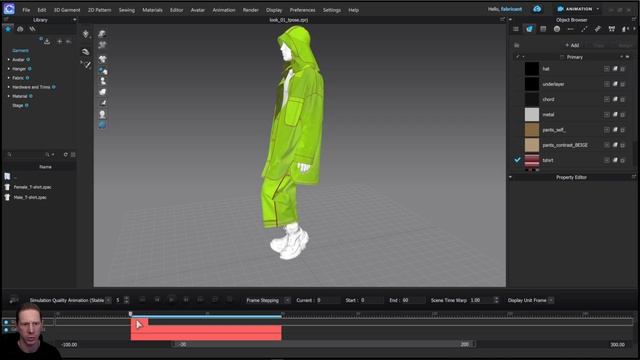
Task: Open the File menu
Action: click(26, 10)
